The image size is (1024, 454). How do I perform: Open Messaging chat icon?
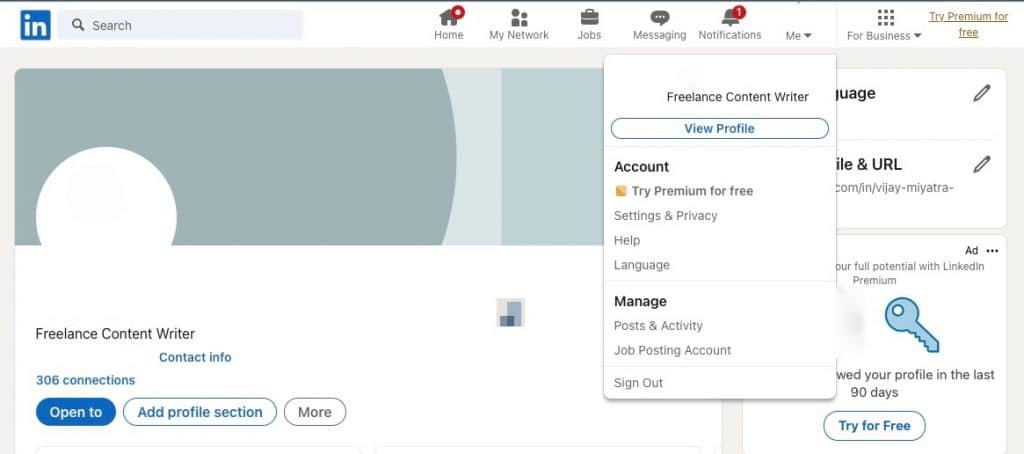pyautogui.click(x=660, y=18)
